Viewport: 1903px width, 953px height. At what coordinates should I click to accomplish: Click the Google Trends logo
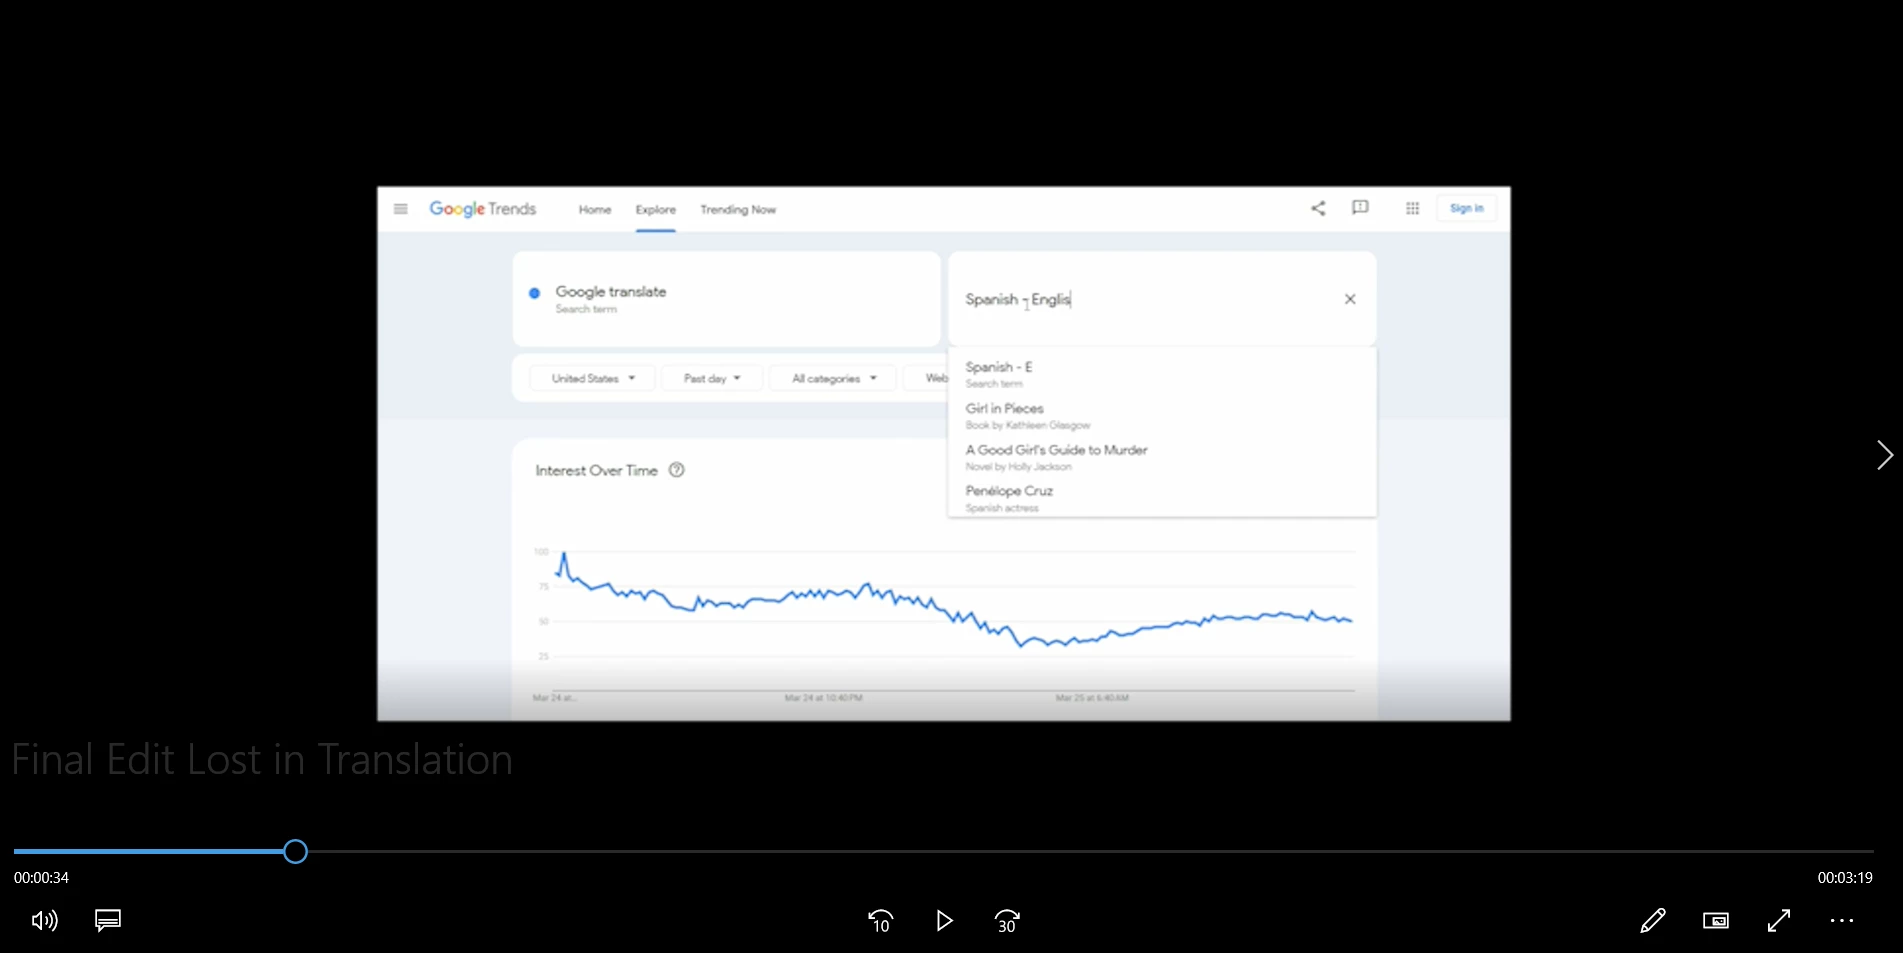click(483, 209)
